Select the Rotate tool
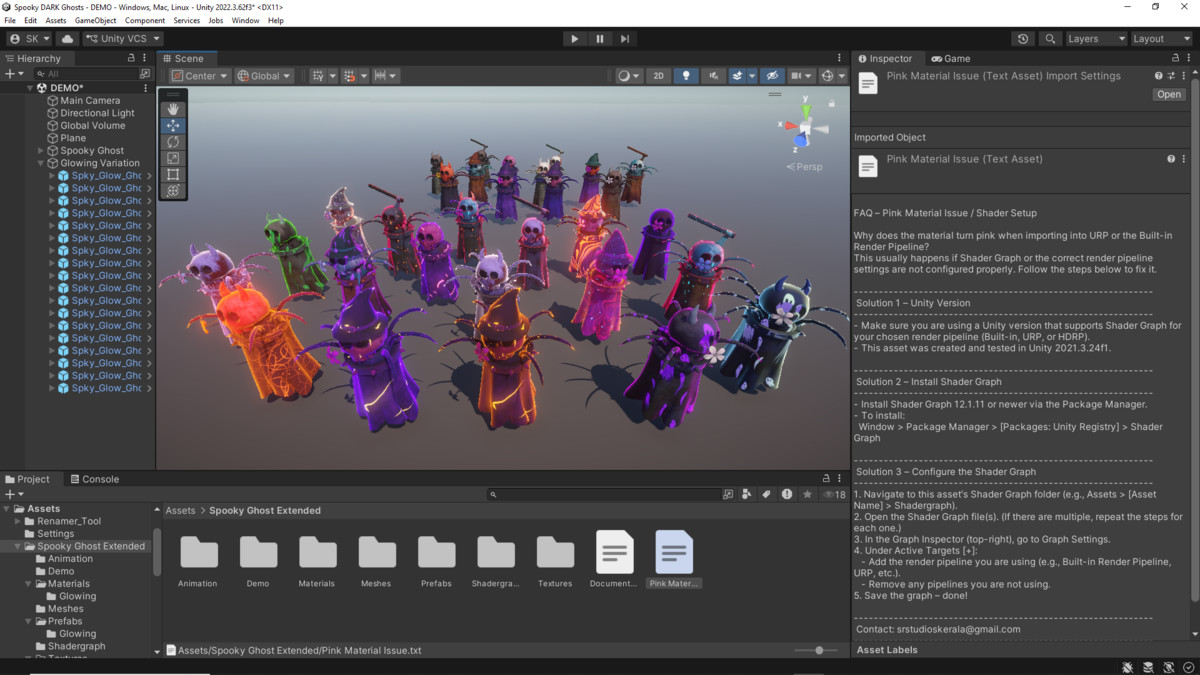Image resolution: width=1200 pixels, height=675 pixels. [x=173, y=142]
